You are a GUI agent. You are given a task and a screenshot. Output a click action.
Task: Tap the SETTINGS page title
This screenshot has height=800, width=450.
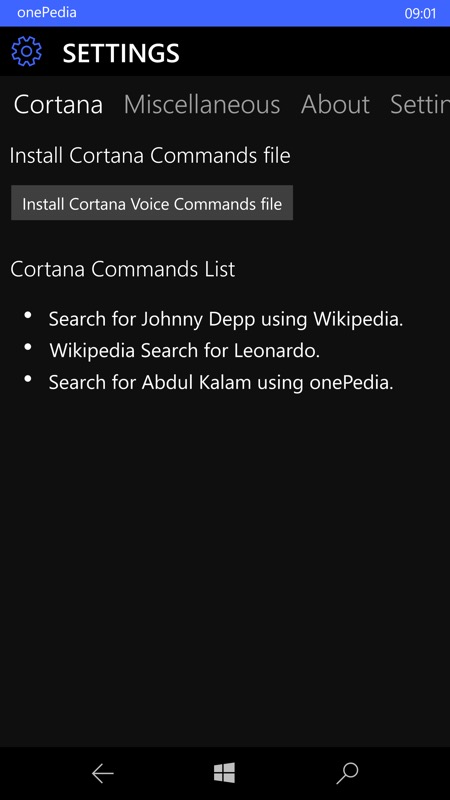(121, 53)
